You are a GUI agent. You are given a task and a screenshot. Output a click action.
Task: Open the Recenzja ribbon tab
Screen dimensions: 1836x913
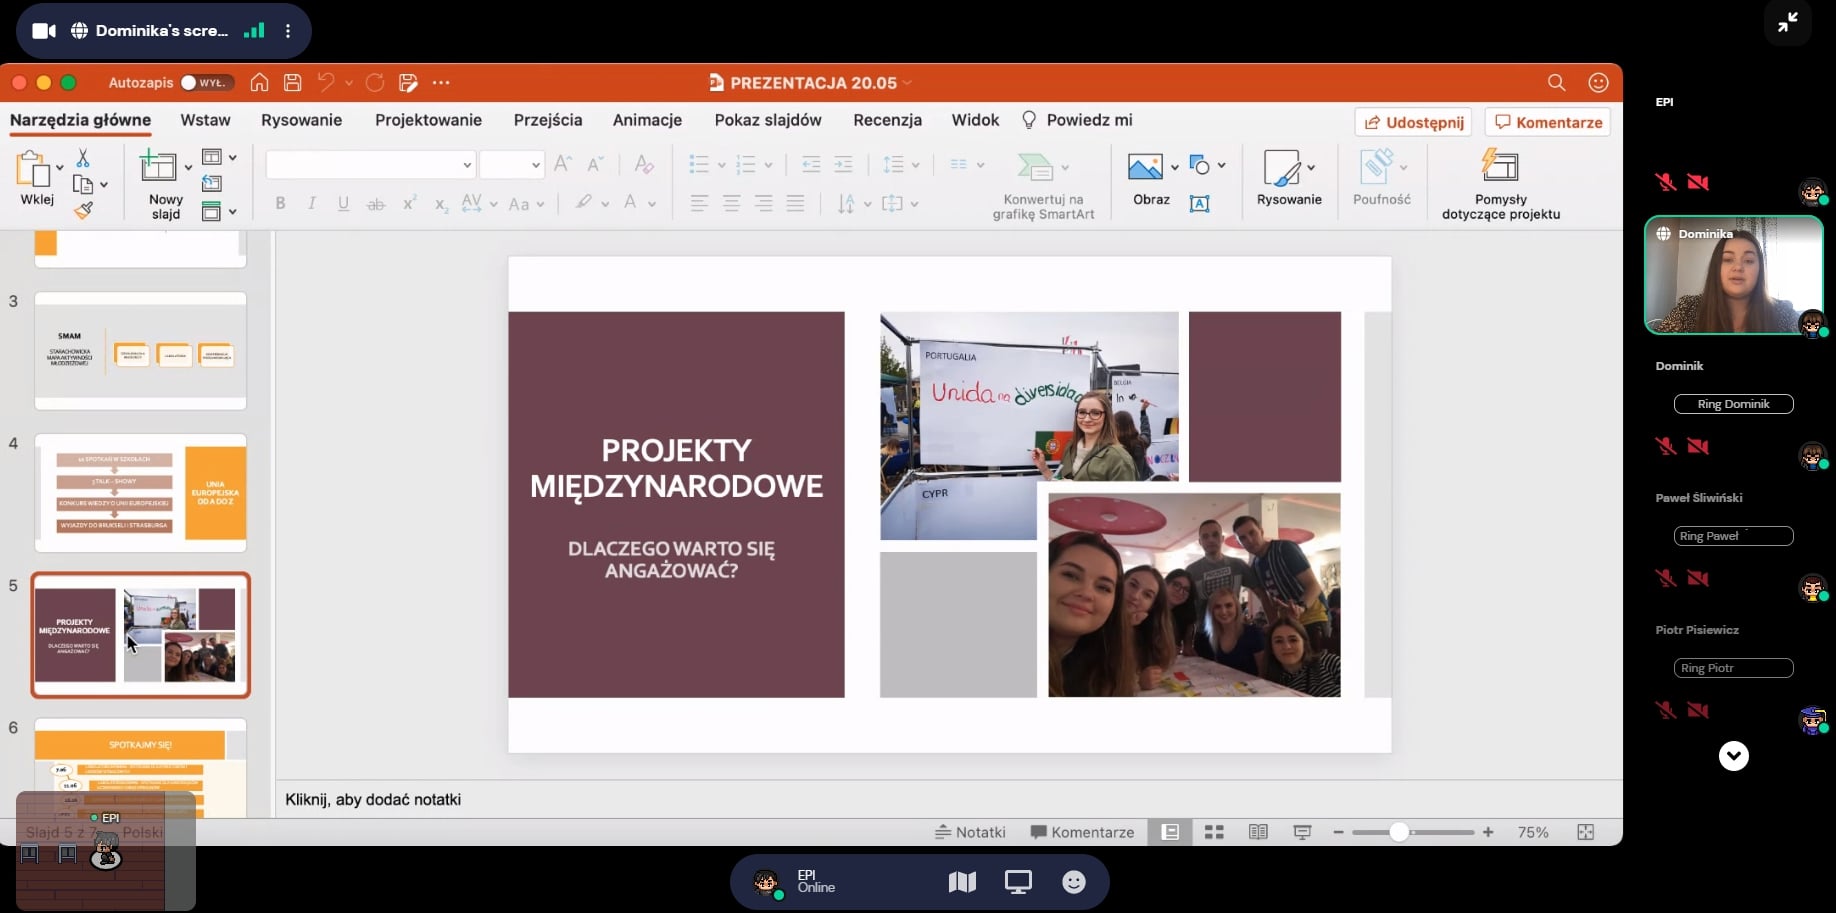point(887,120)
